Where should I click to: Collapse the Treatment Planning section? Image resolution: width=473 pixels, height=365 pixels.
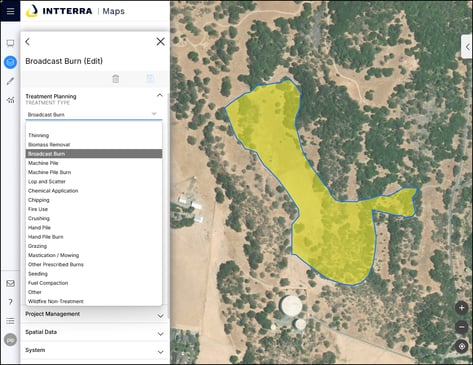click(x=160, y=95)
